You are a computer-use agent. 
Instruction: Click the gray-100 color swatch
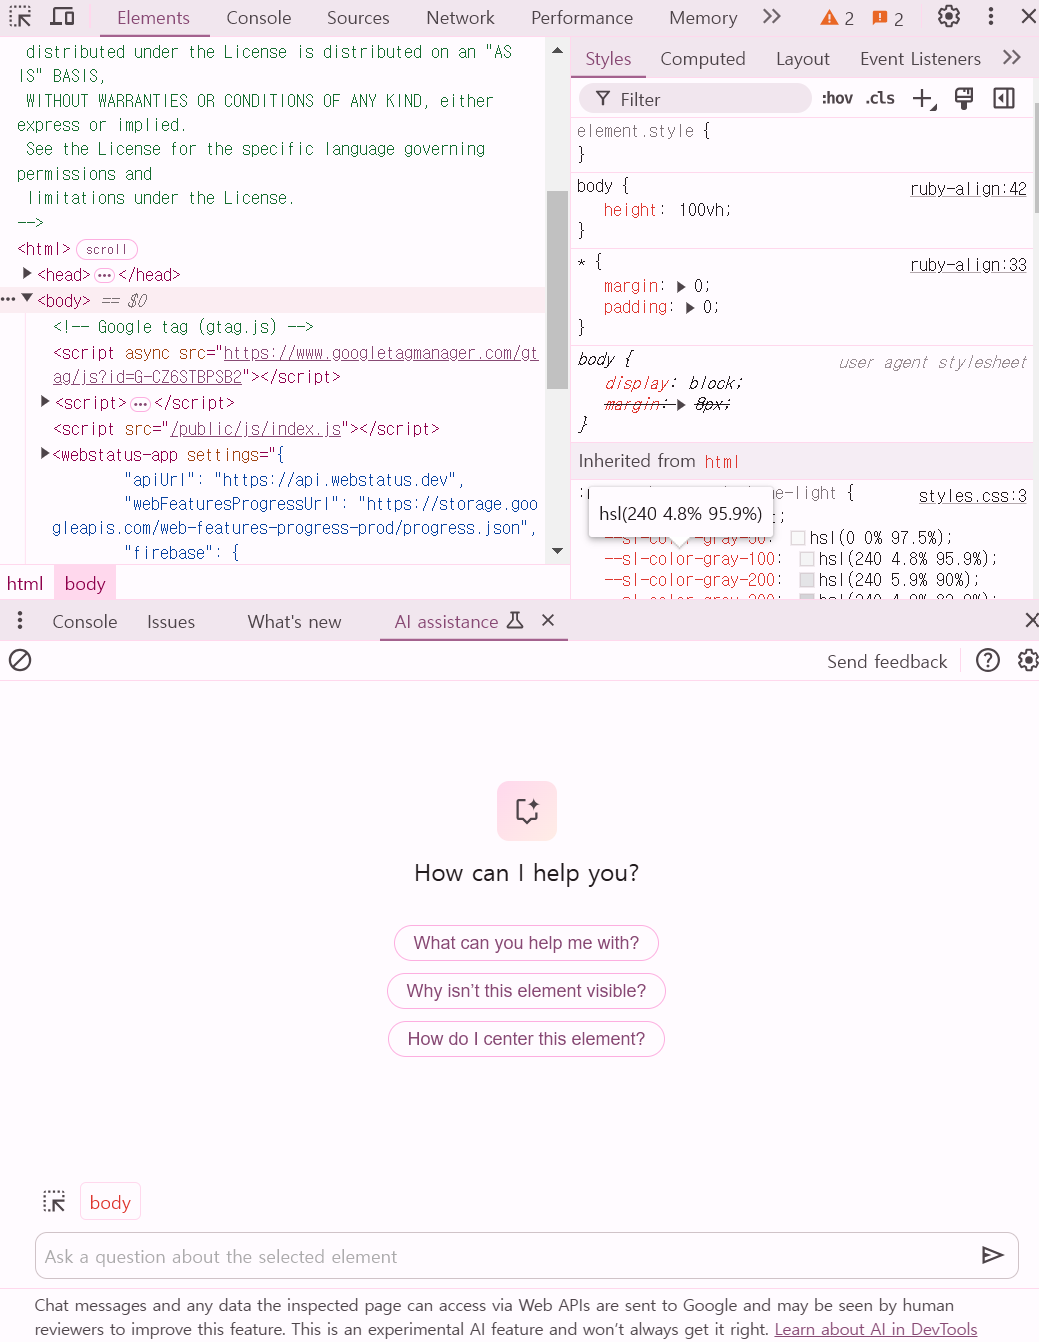click(x=806, y=559)
